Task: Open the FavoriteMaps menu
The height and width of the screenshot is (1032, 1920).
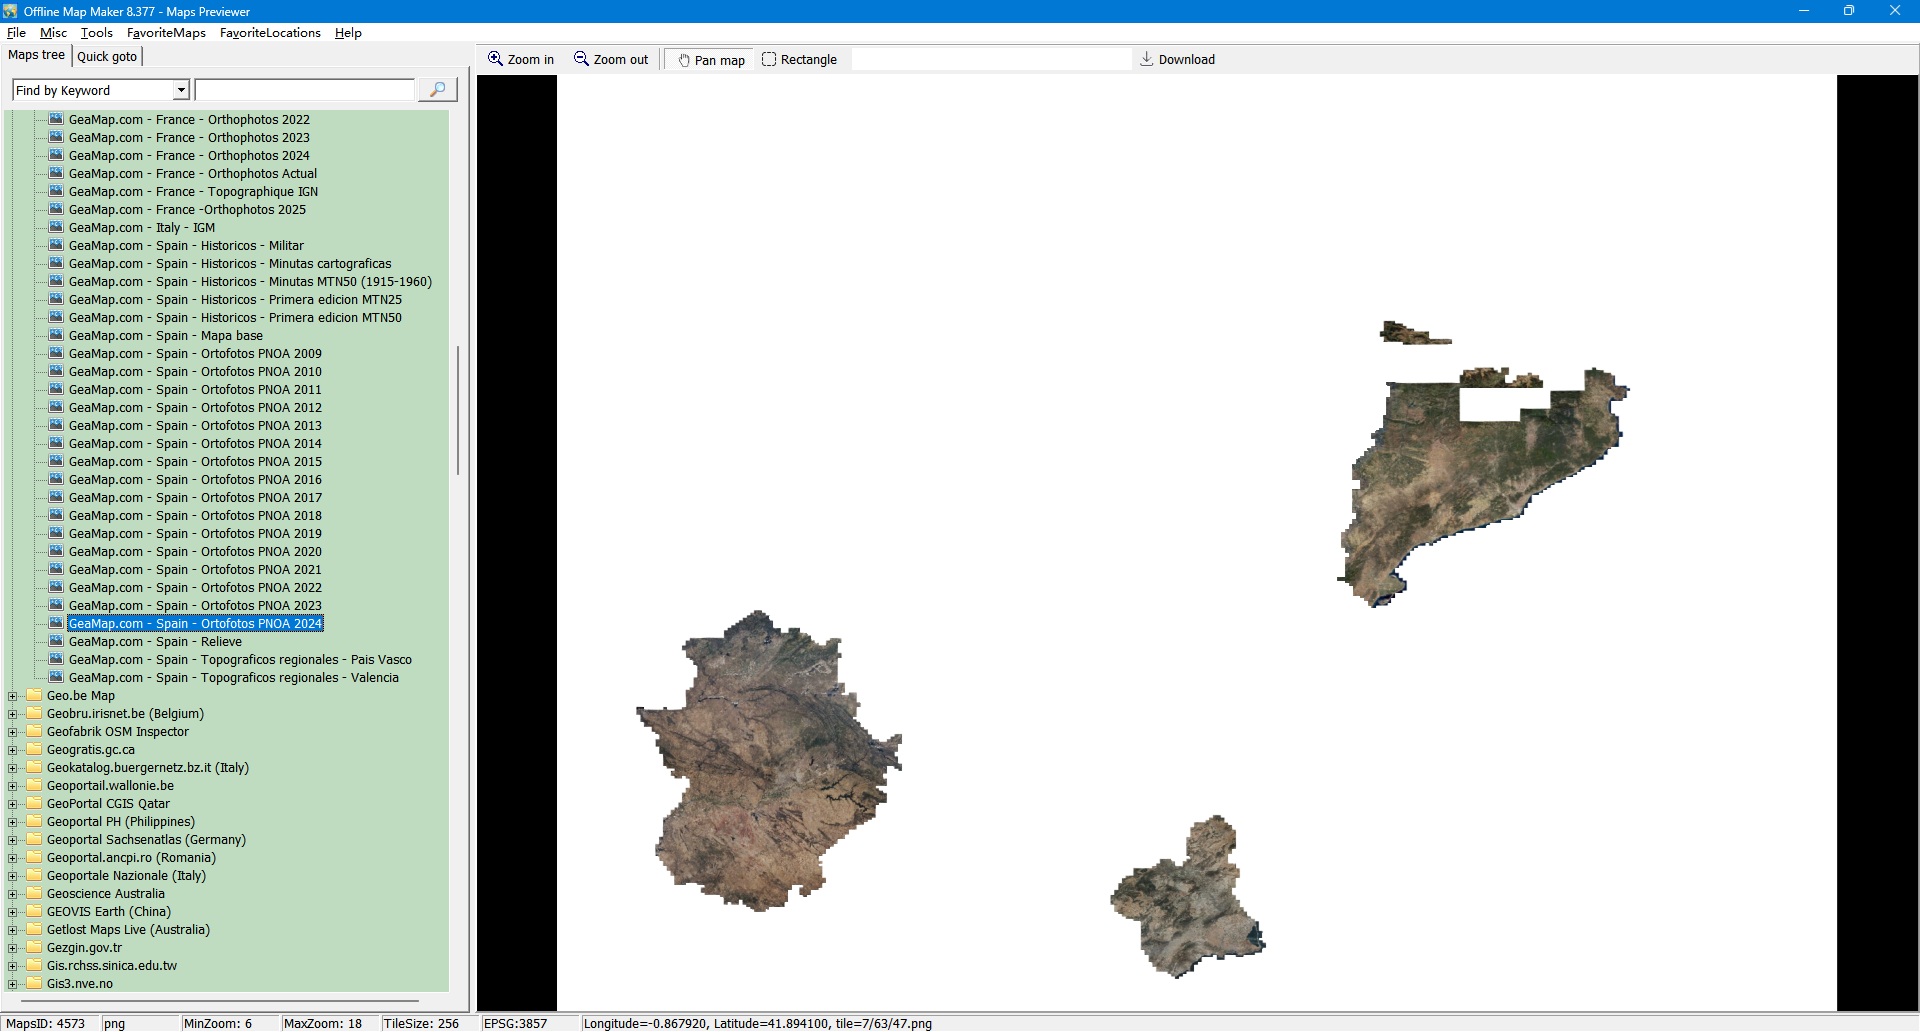Action: (x=166, y=33)
